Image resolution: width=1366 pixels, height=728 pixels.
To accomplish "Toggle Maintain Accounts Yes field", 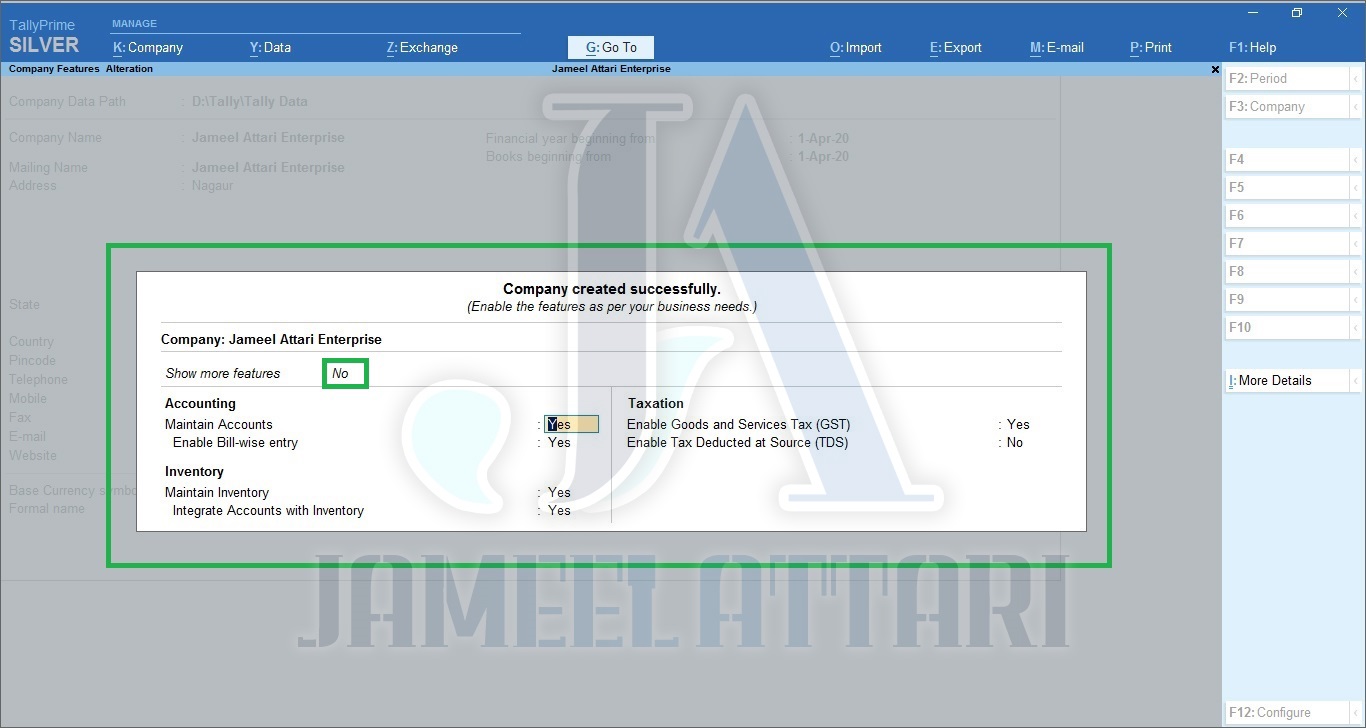I will pyautogui.click(x=571, y=424).
